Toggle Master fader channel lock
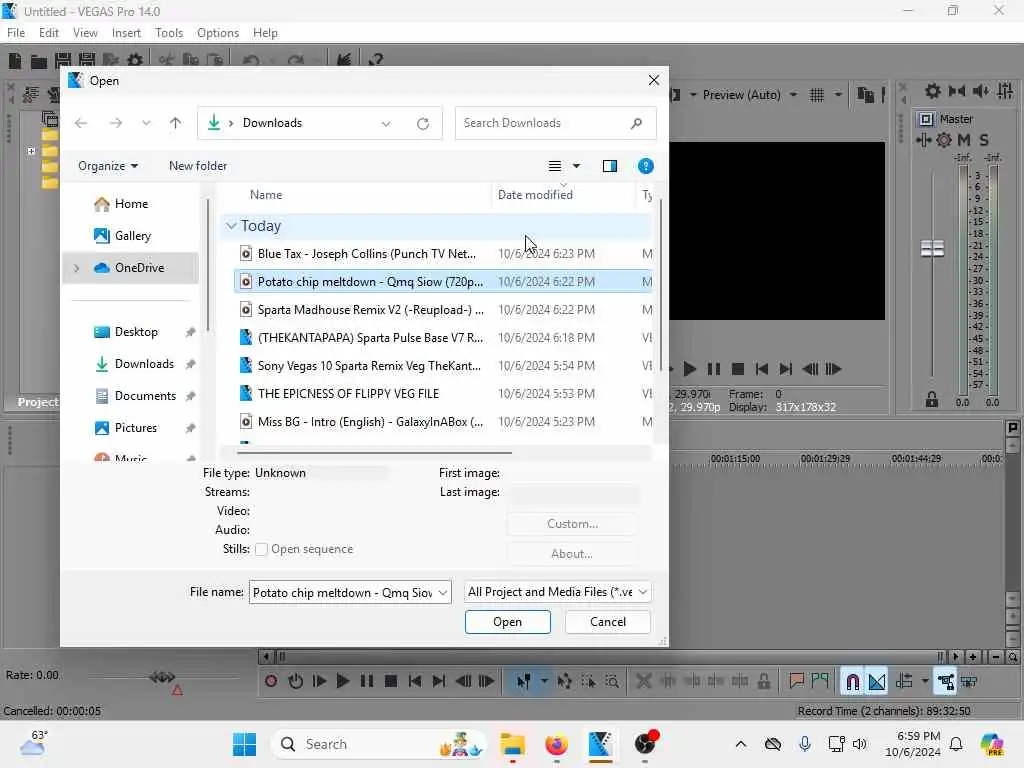Viewport: 1024px width, 768px height. (x=932, y=400)
